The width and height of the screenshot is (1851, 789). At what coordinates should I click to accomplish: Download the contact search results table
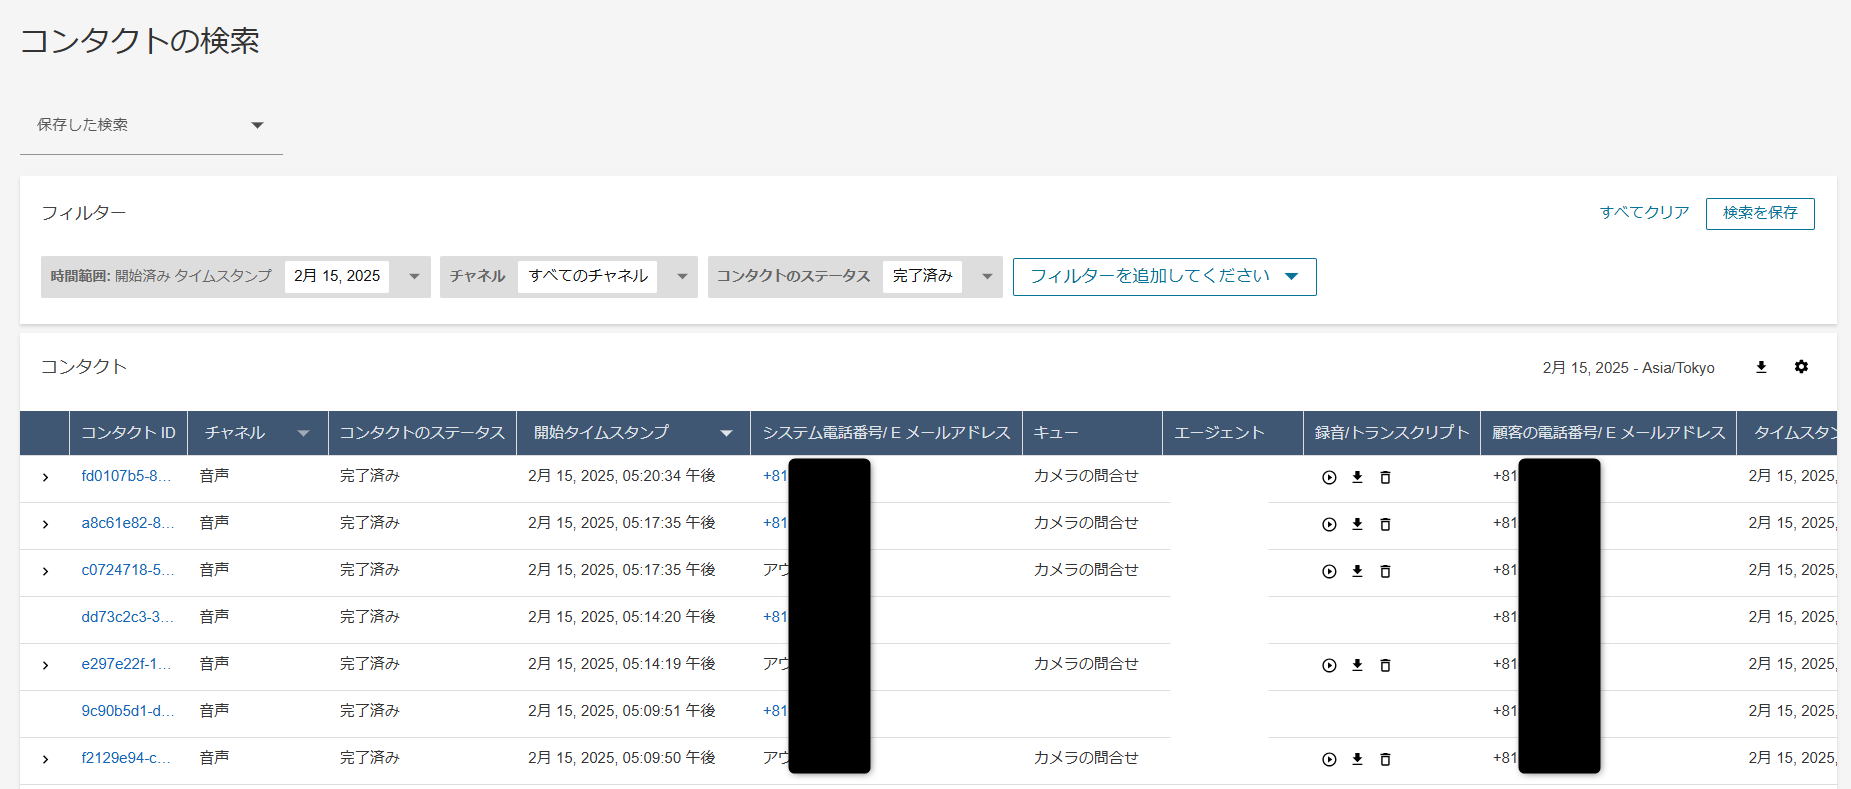point(1761,368)
